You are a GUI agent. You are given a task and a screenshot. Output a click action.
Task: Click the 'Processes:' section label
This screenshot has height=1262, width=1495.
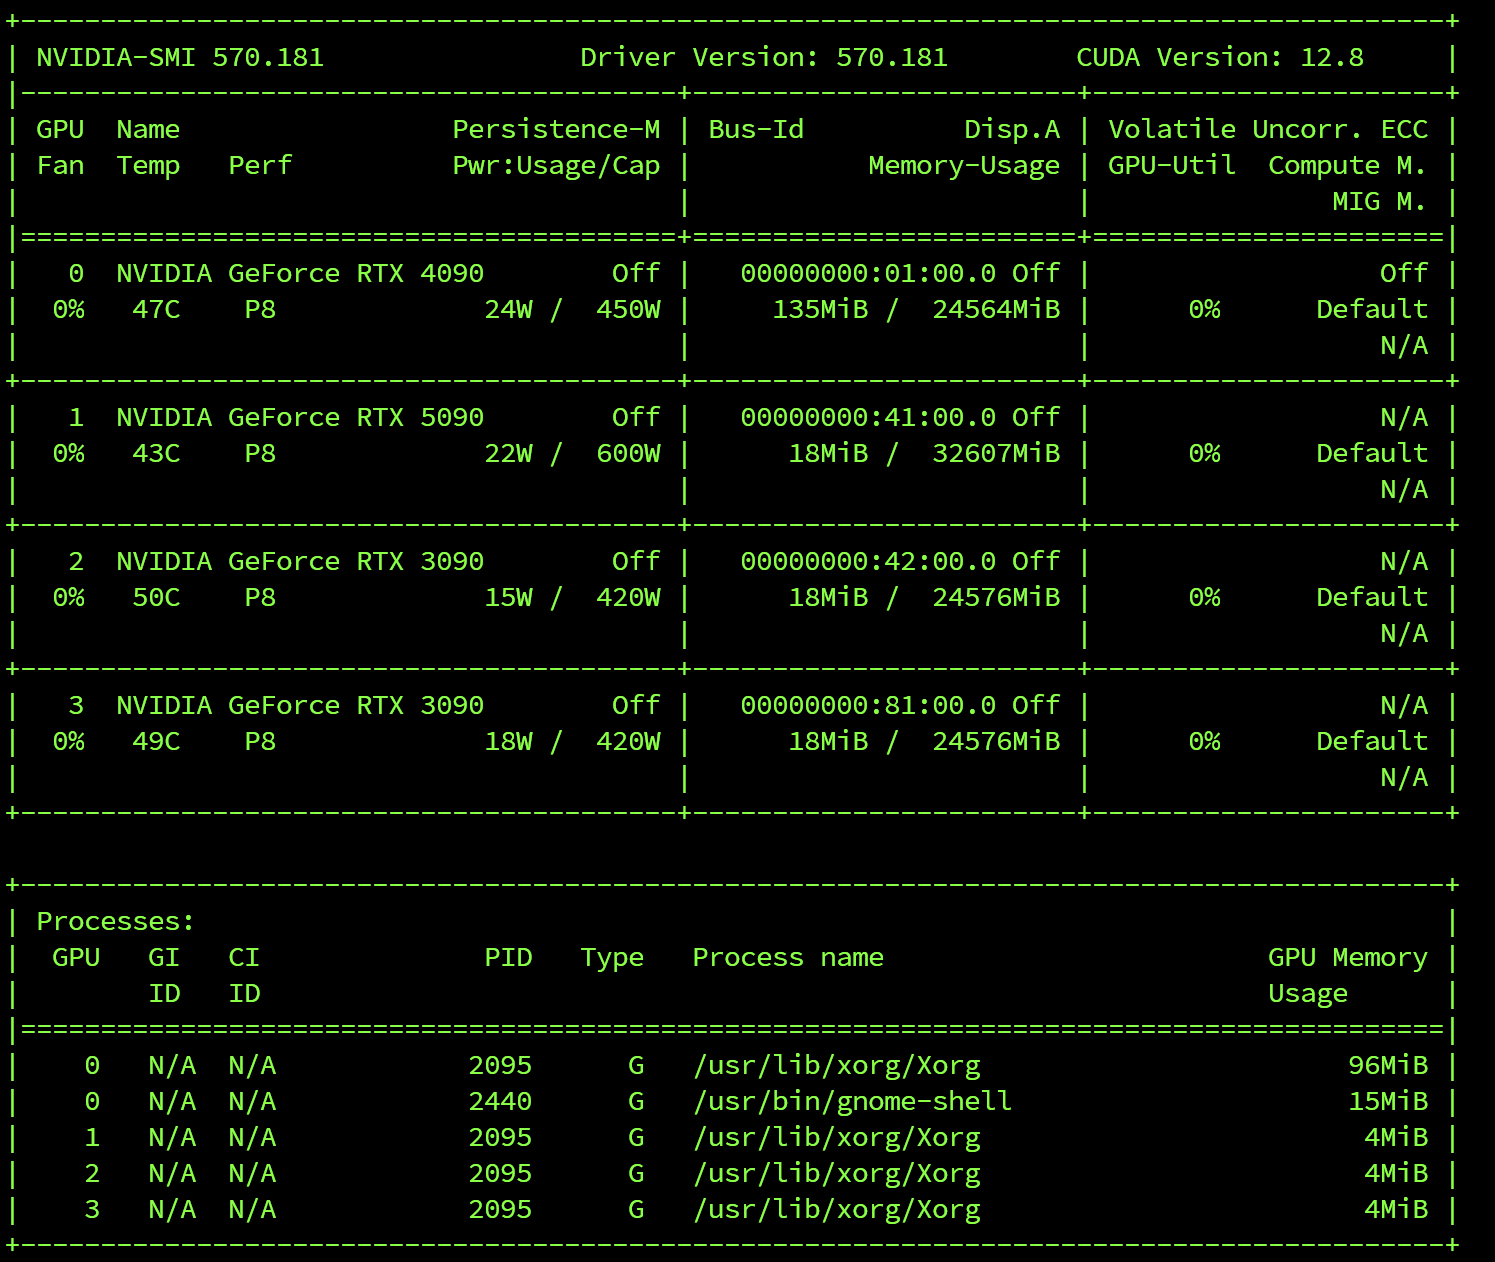point(116,921)
